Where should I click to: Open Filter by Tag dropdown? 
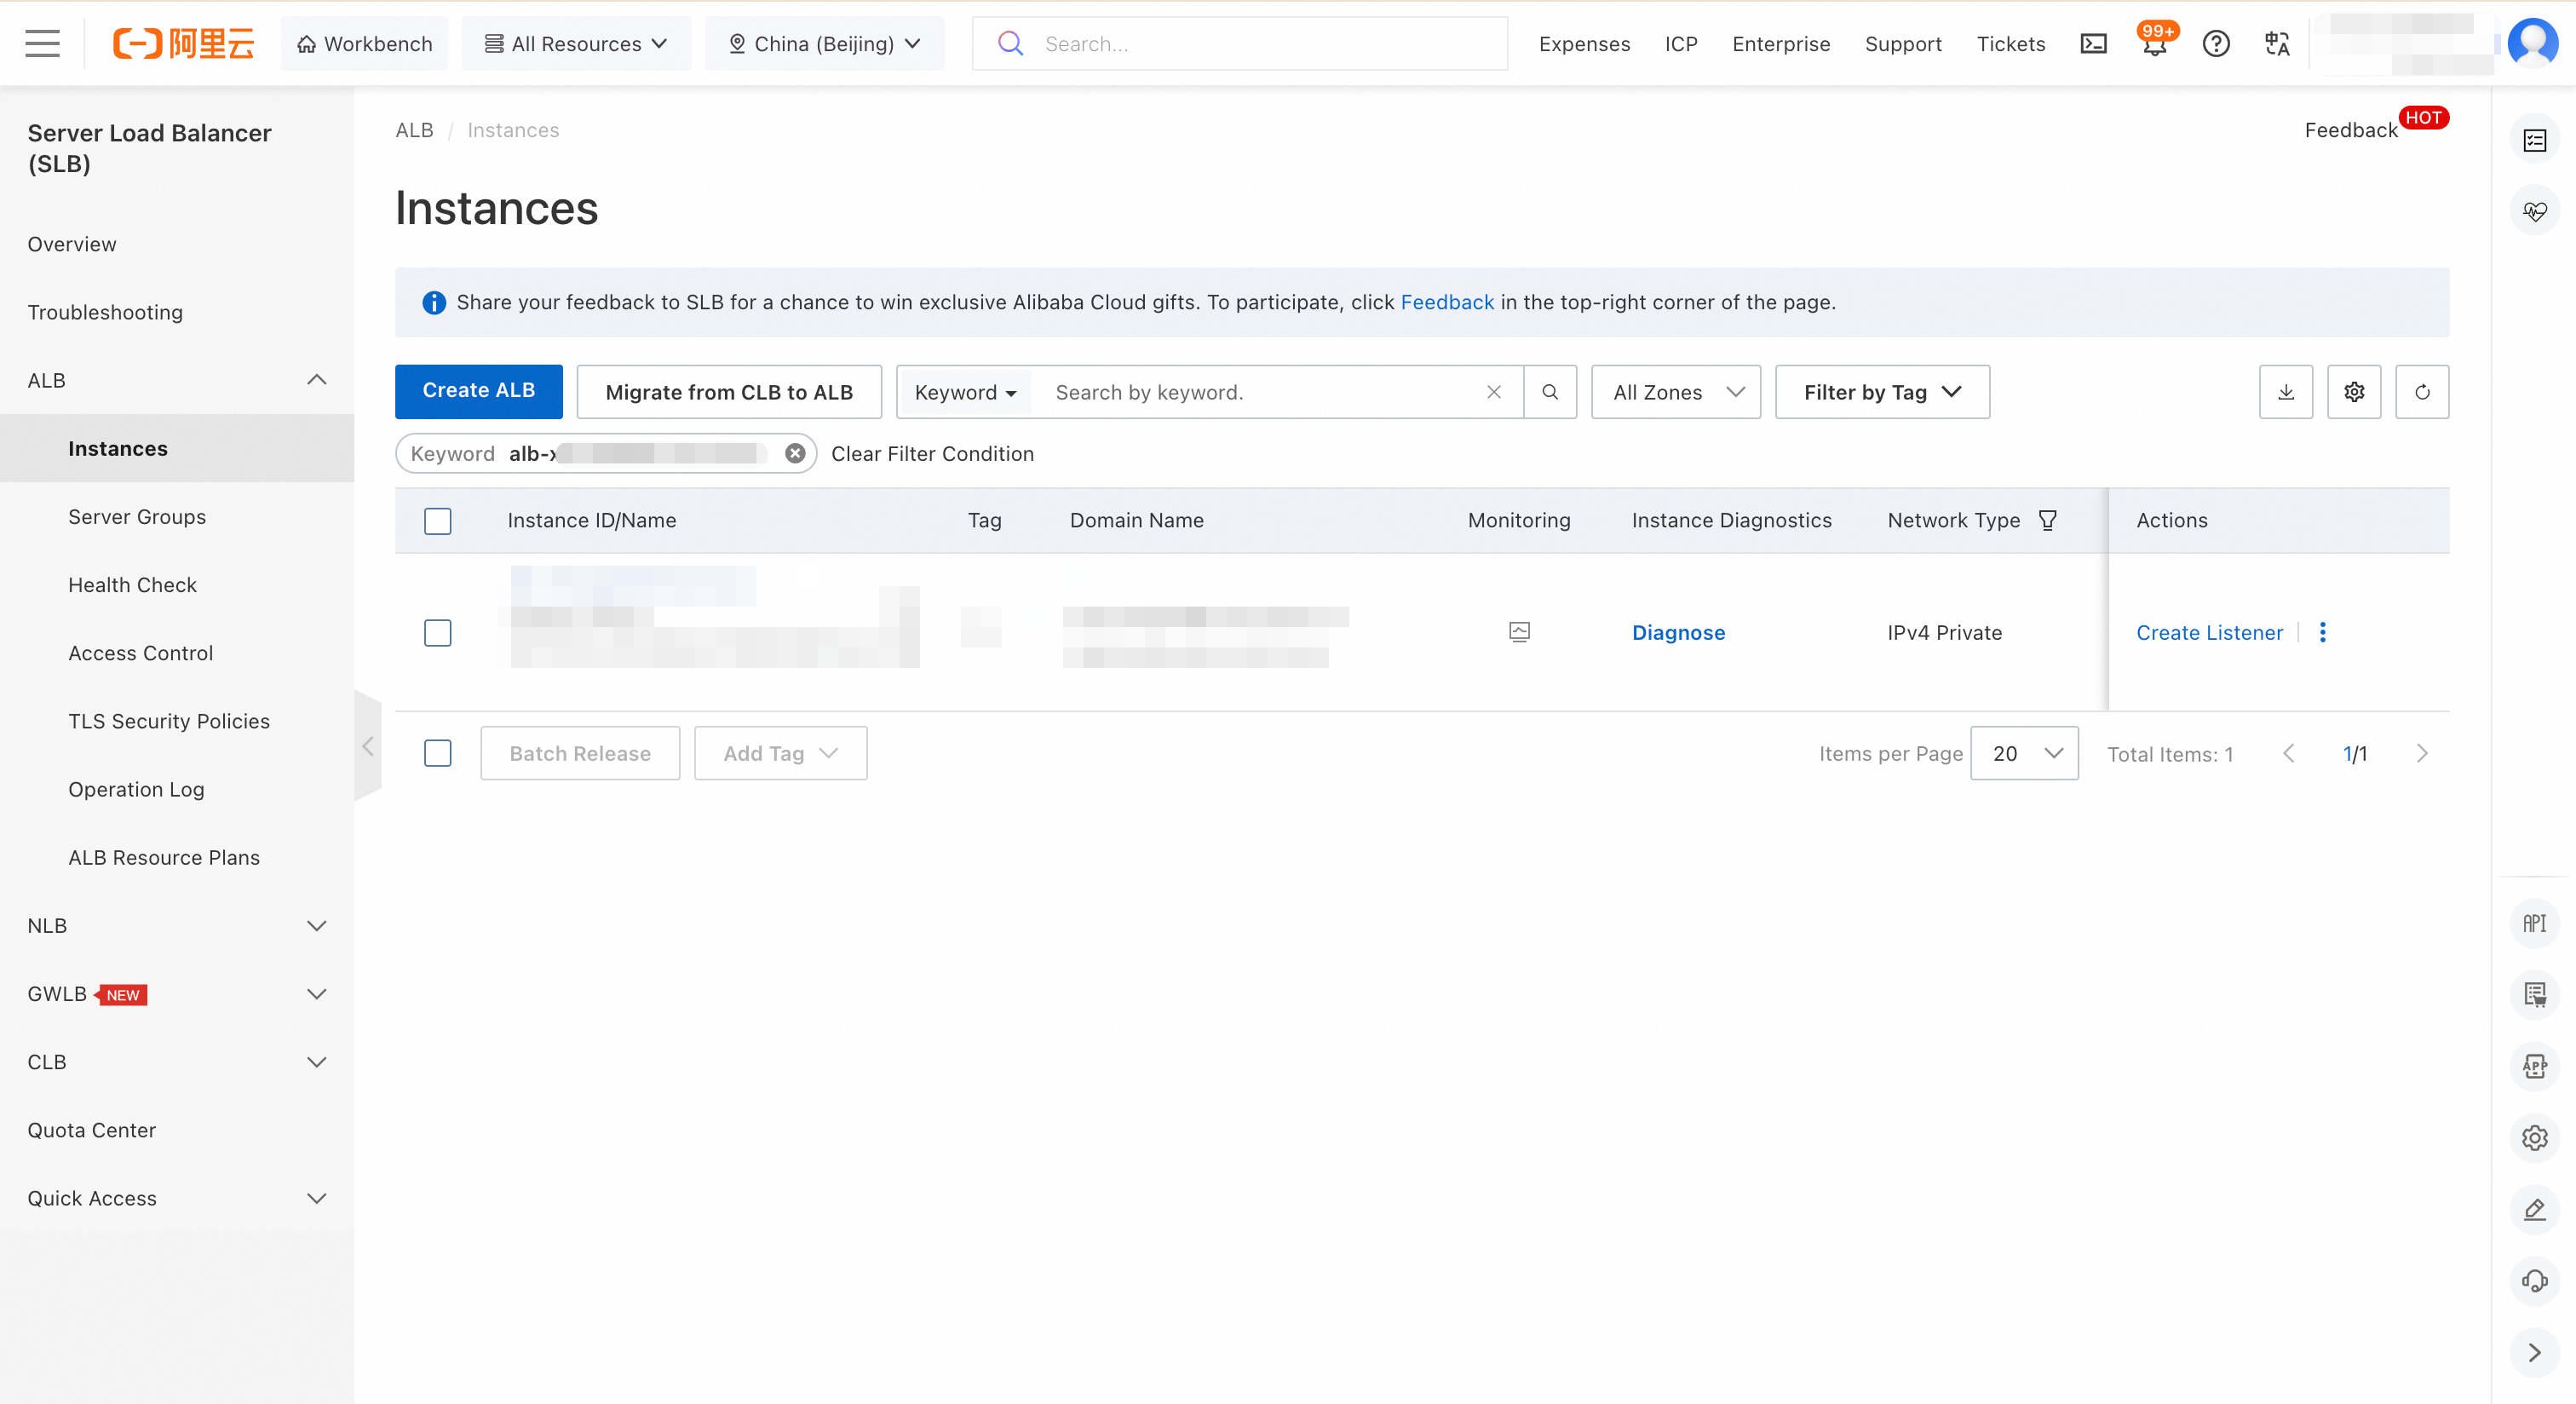(x=1882, y=392)
